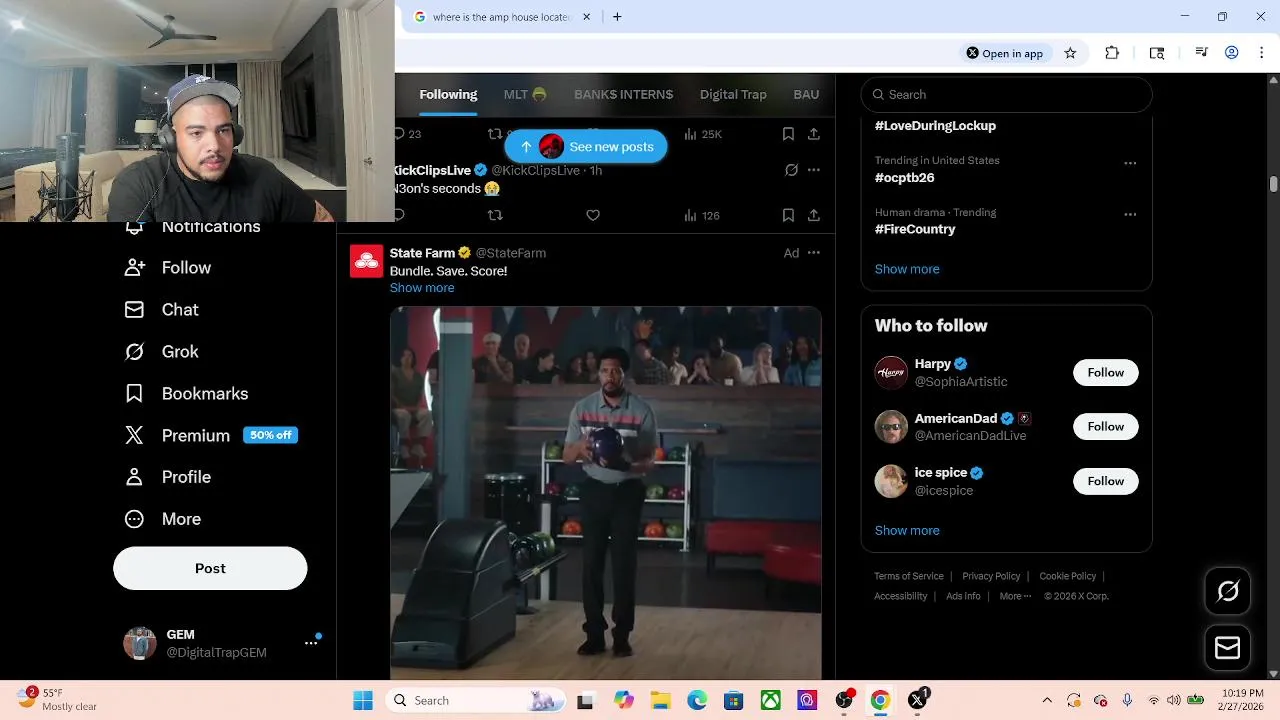Expand State Farm ad Show more
Viewport: 1280px width, 720px height.
(422, 288)
